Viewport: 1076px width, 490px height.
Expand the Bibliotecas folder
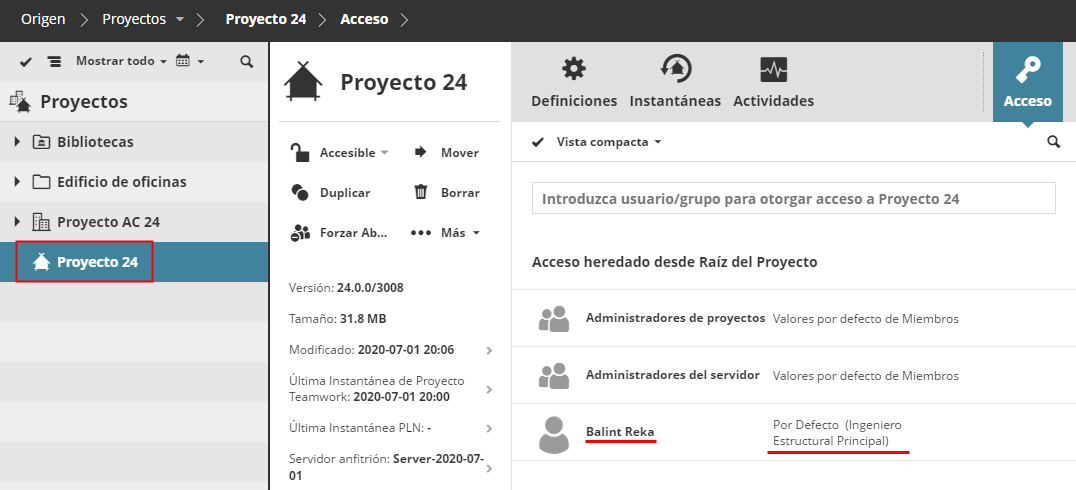[18, 142]
